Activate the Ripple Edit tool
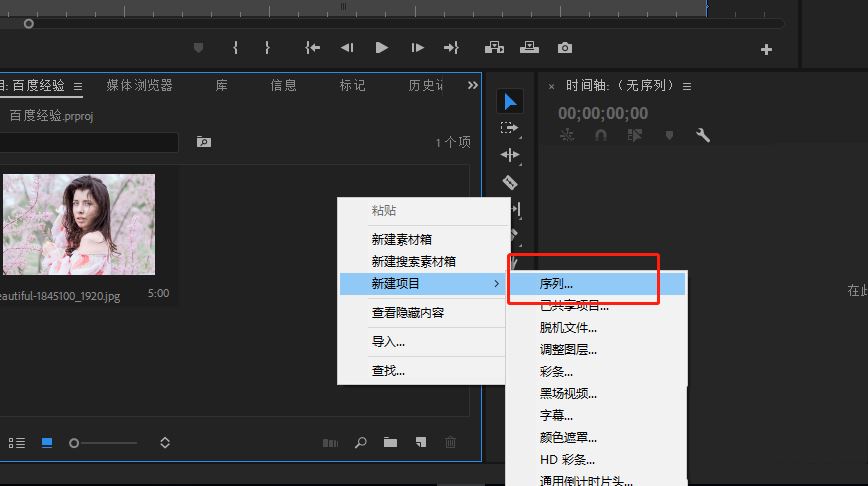The height and width of the screenshot is (486, 868). point(510,155)
